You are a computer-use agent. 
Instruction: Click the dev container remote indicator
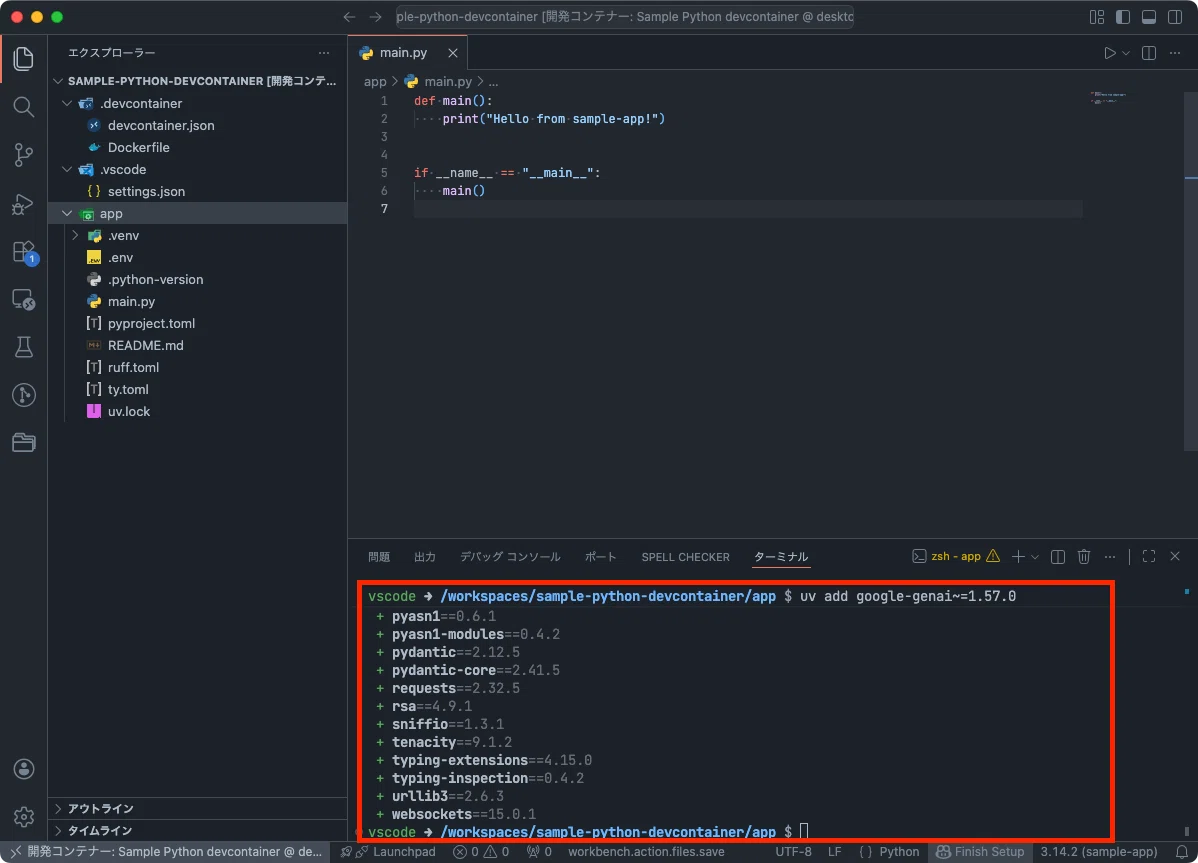click(165, 852)
